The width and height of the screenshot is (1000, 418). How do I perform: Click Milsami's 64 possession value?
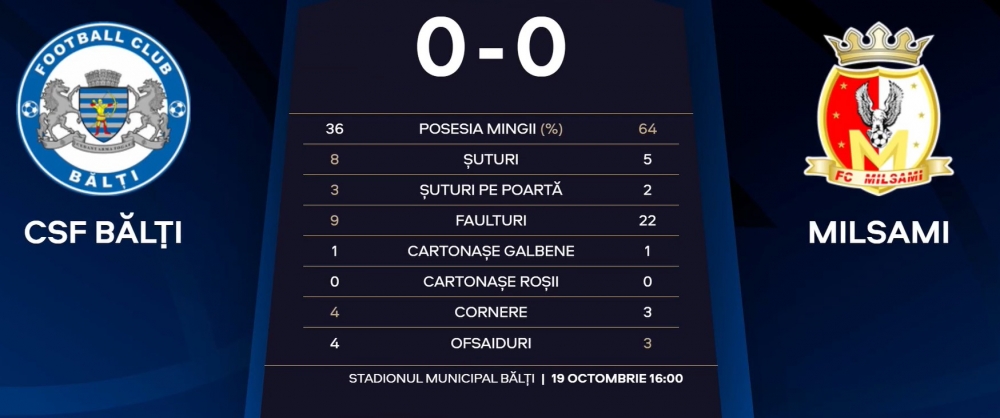(x=647, y=129)
